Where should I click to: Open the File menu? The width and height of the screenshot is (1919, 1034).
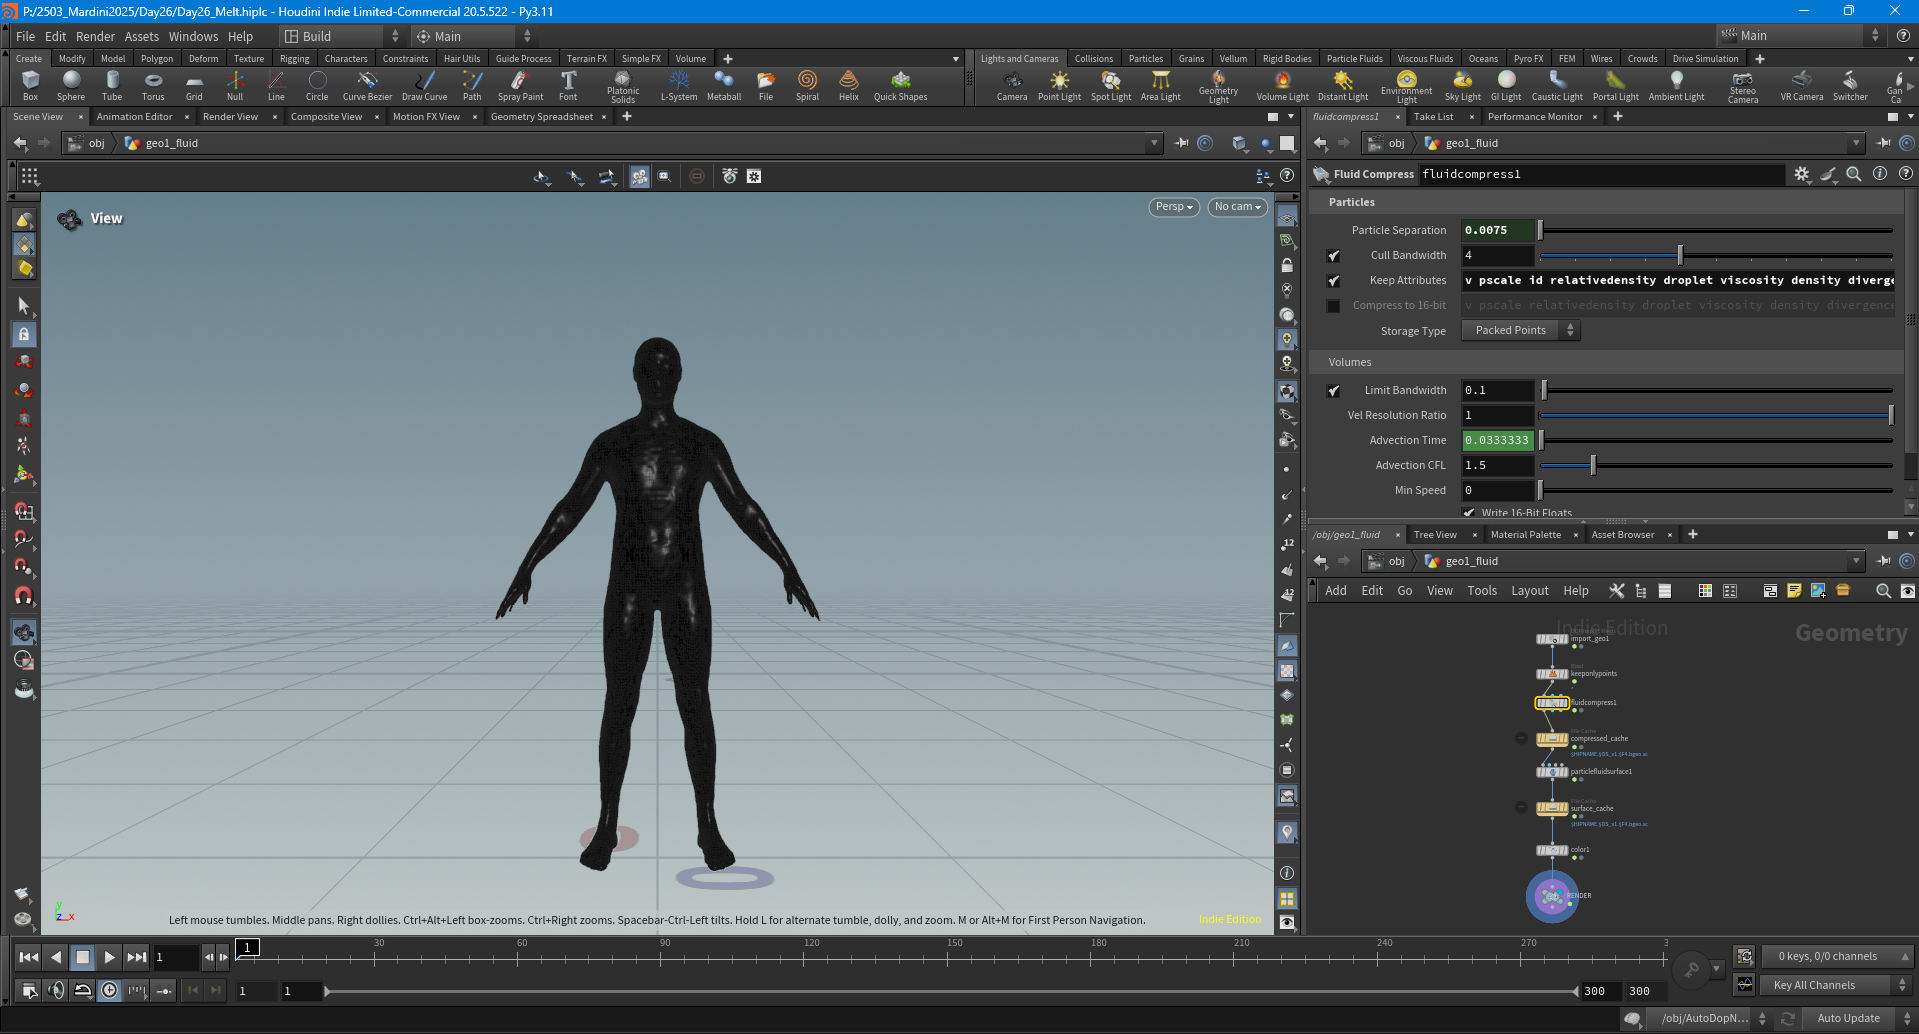tap(25, 36)
